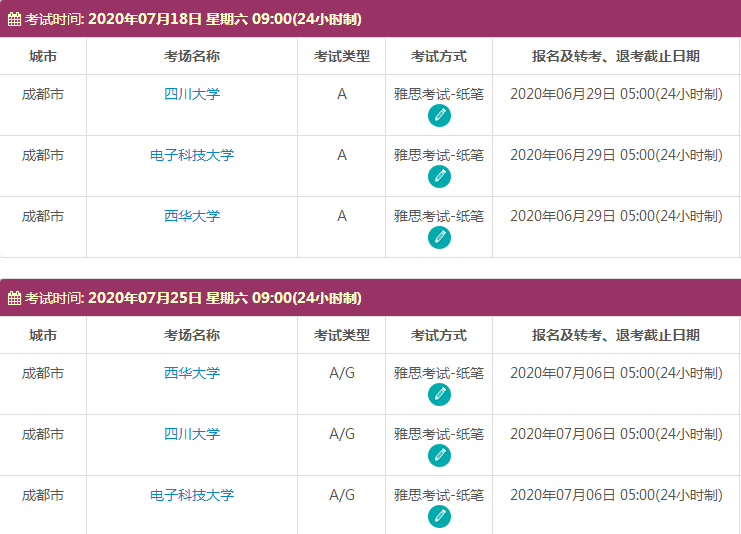Image resolution: width=741 pixels, height=534 pixels.
Task: Open 电子科技大学 link in the 07月25日 table
Action: coord(192,495)
